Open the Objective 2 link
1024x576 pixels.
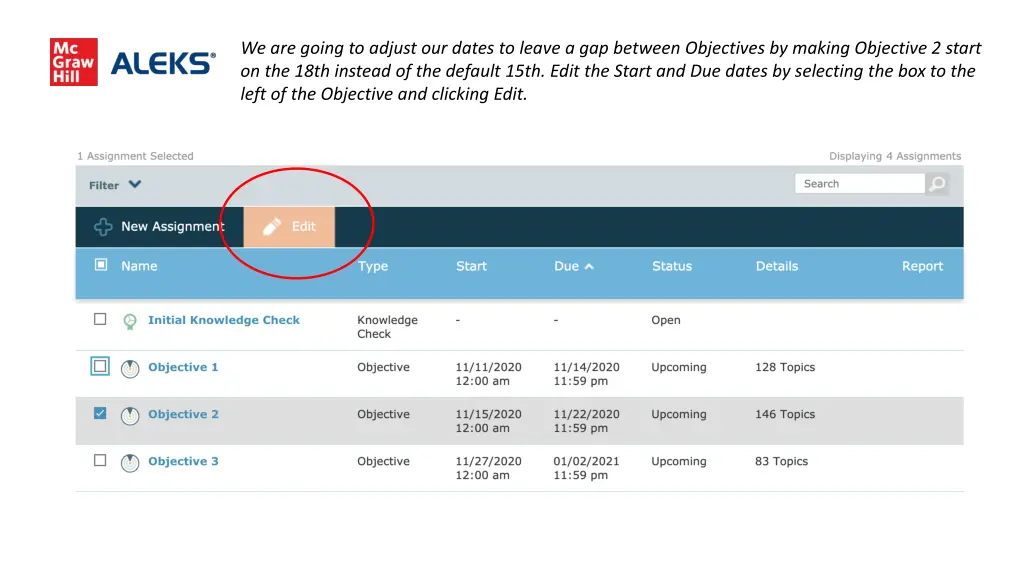click(183, 414)
